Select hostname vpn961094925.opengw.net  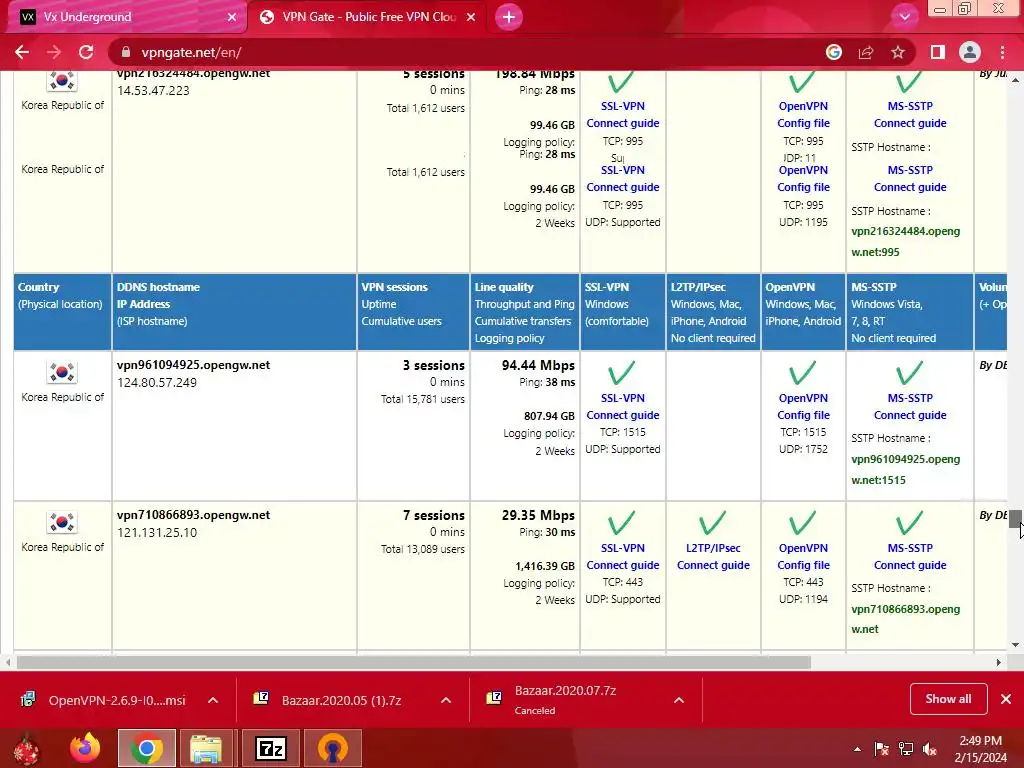(193, 365)
